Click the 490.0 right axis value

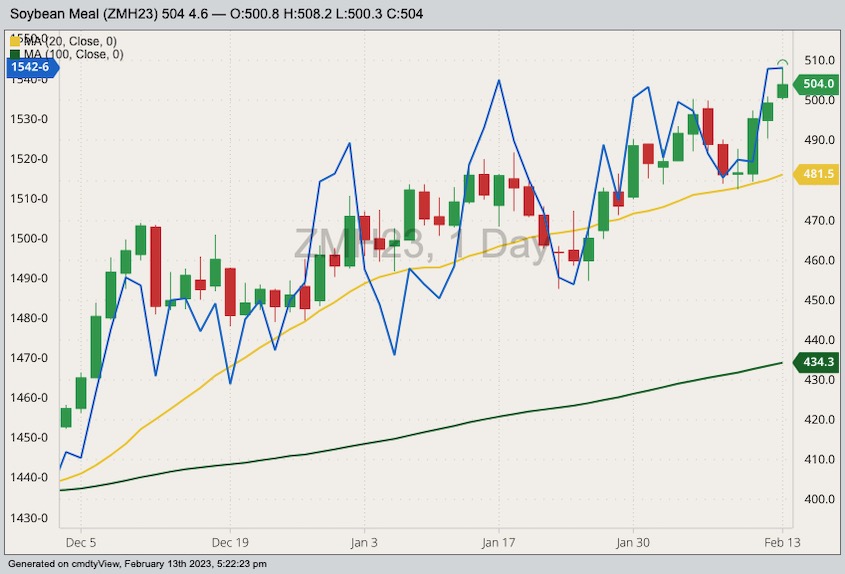tap(820, 140)
